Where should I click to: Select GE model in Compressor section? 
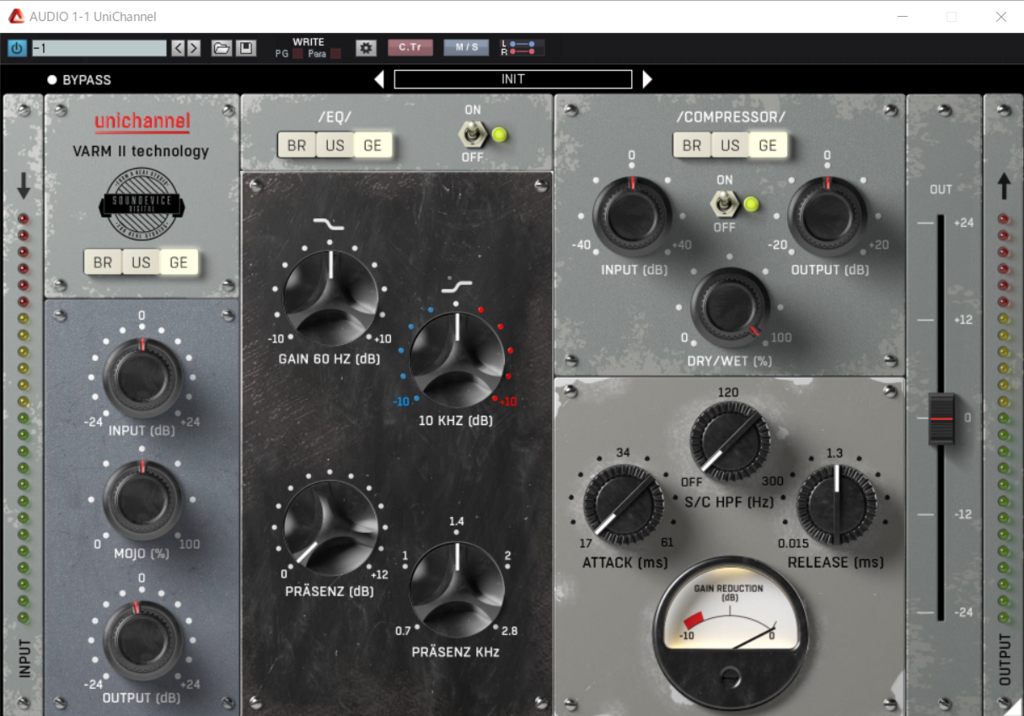tap(767, 145)
